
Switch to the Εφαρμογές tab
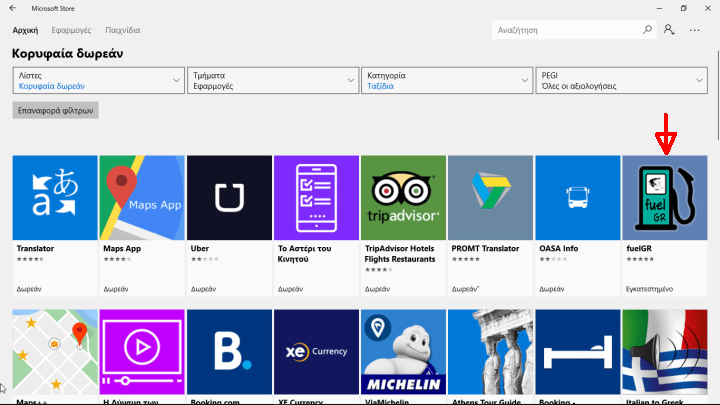[71, 30]
